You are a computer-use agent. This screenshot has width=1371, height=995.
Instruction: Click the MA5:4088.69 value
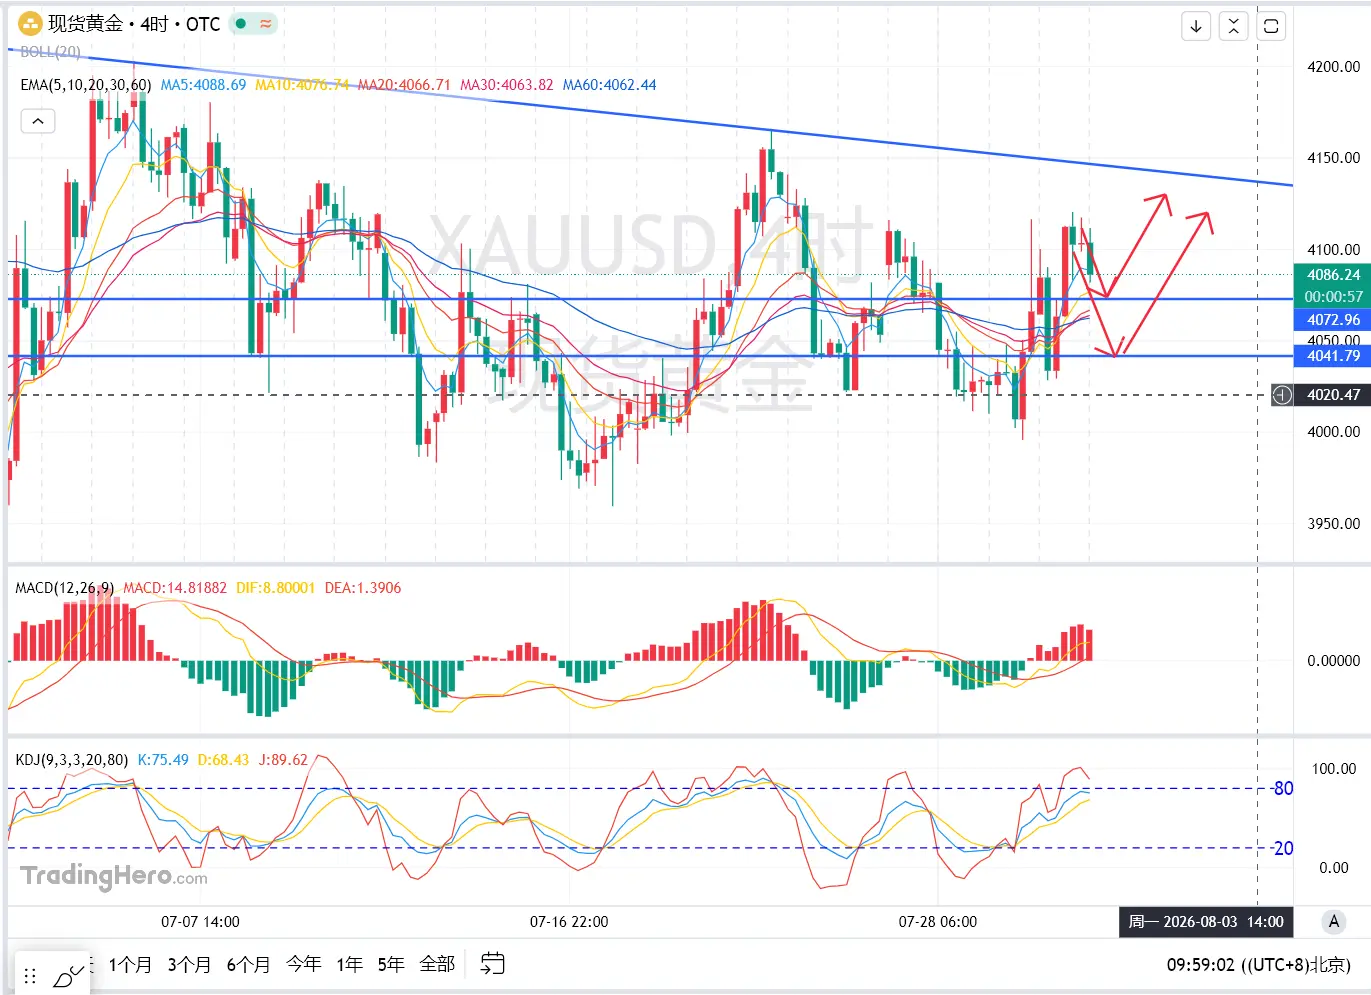[203, 85]
